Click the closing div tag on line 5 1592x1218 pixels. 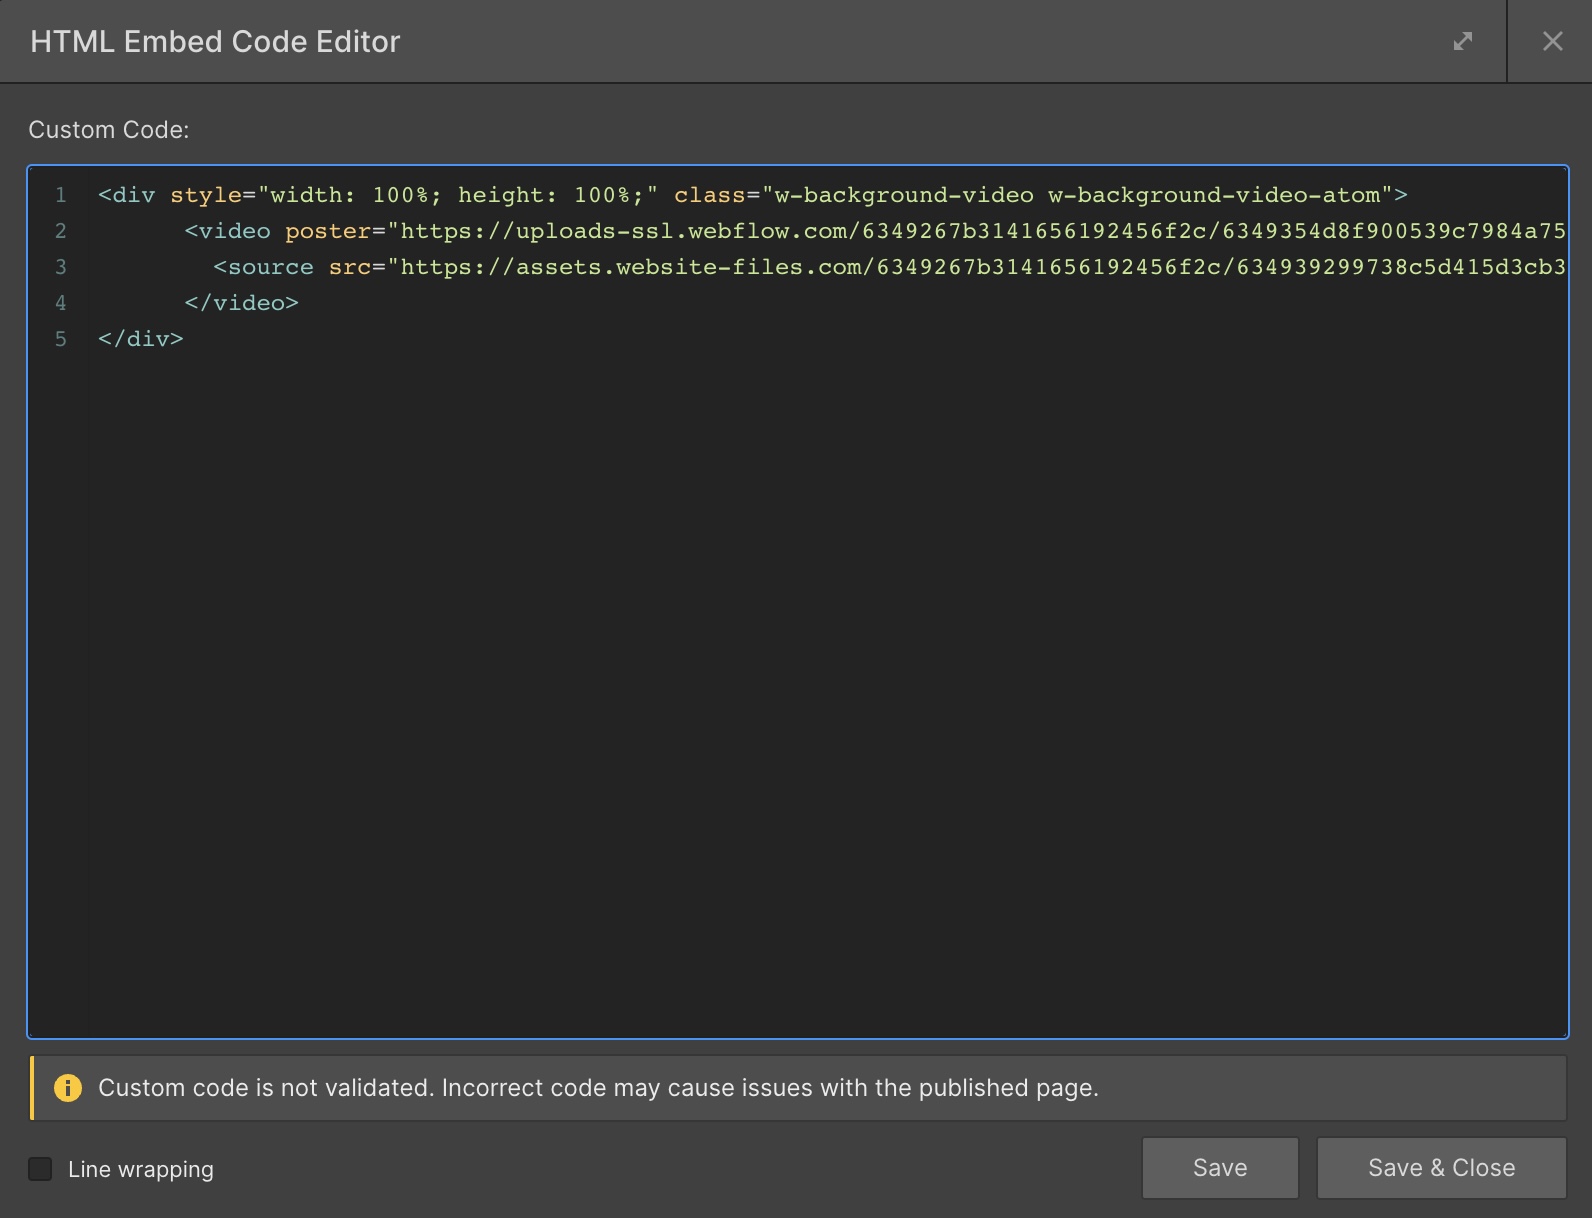(x=141, y=339)
